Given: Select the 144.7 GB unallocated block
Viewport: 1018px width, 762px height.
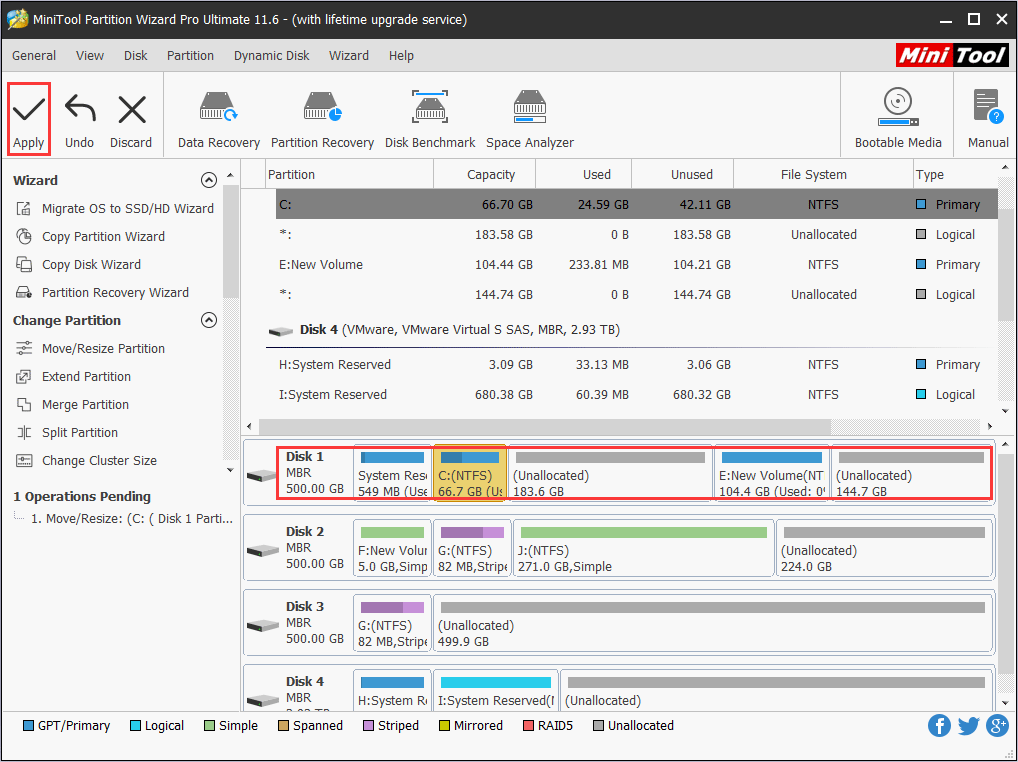Looking at the screenshot, I should click(912, 474).
